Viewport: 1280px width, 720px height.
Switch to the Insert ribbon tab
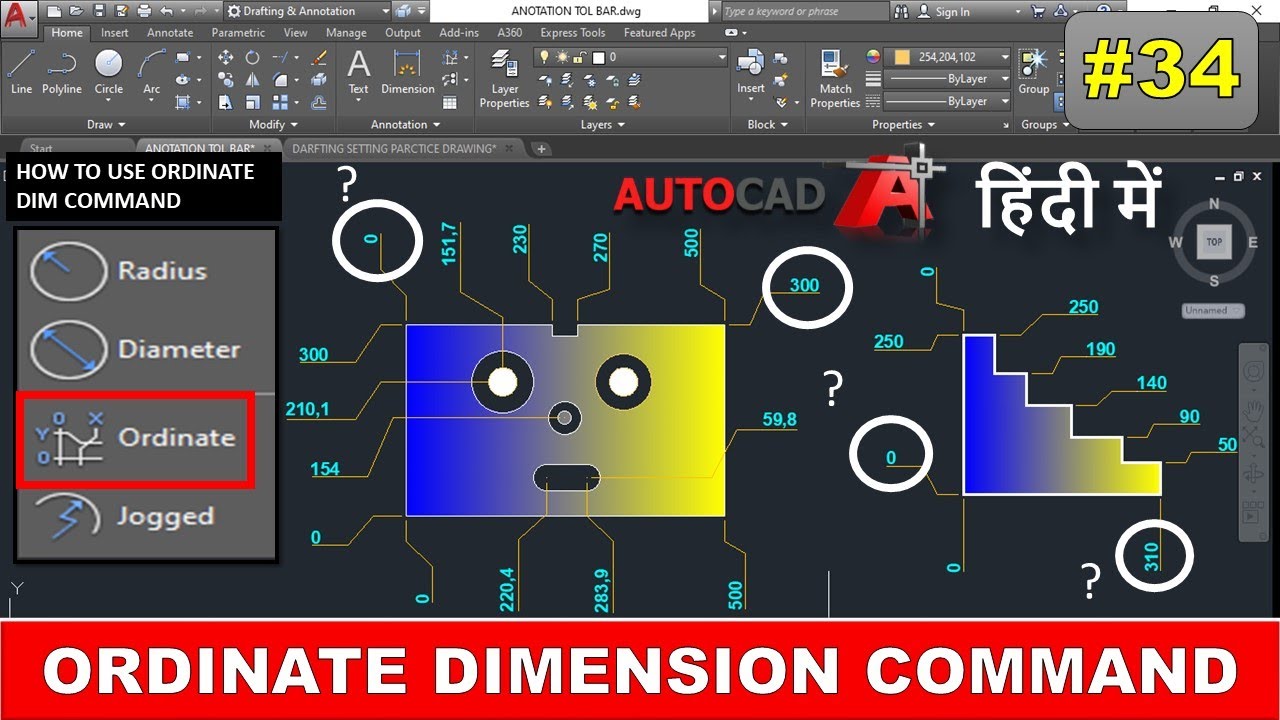click(114, 33)
